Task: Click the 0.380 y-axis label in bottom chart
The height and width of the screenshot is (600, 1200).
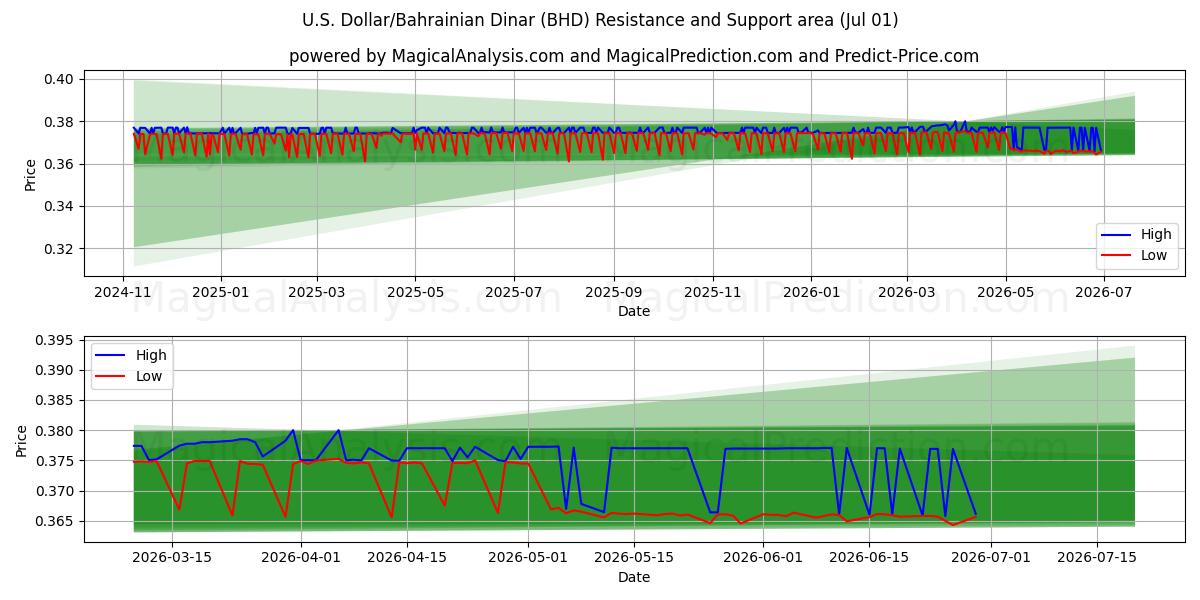Action: tap(56, 431)
